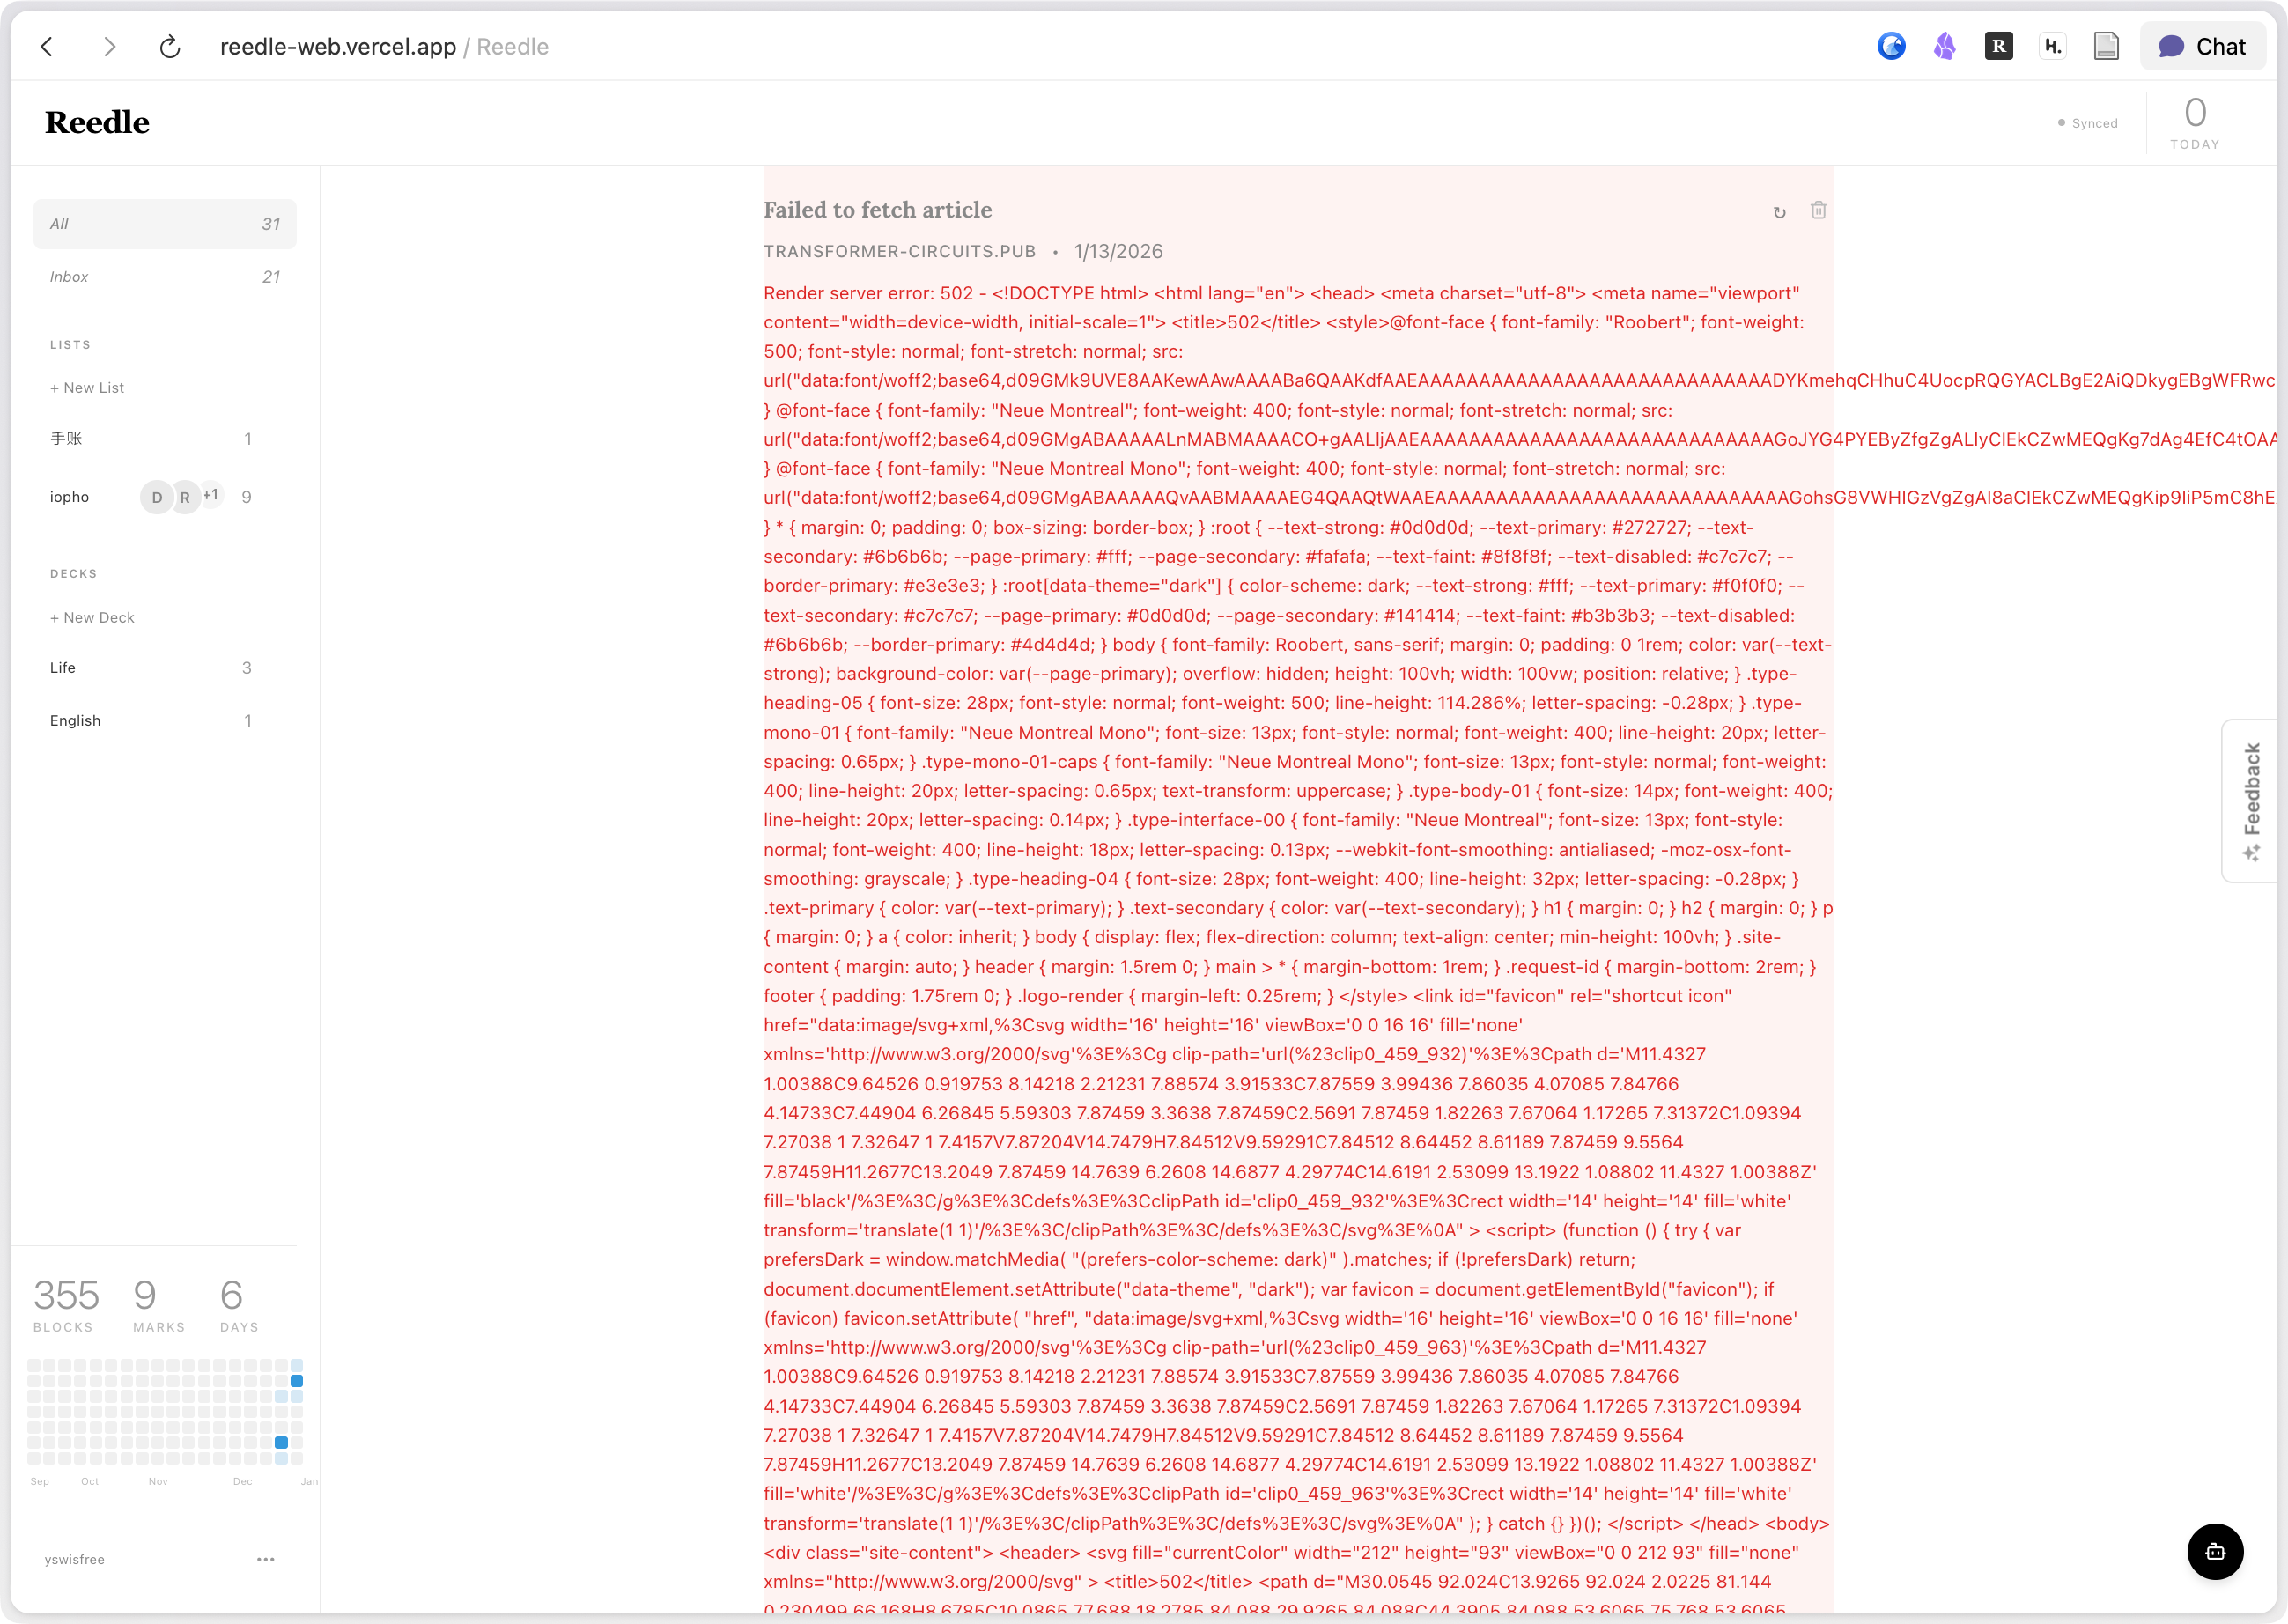Open the English deck
2288x1624 pixels.
point(152,721)
